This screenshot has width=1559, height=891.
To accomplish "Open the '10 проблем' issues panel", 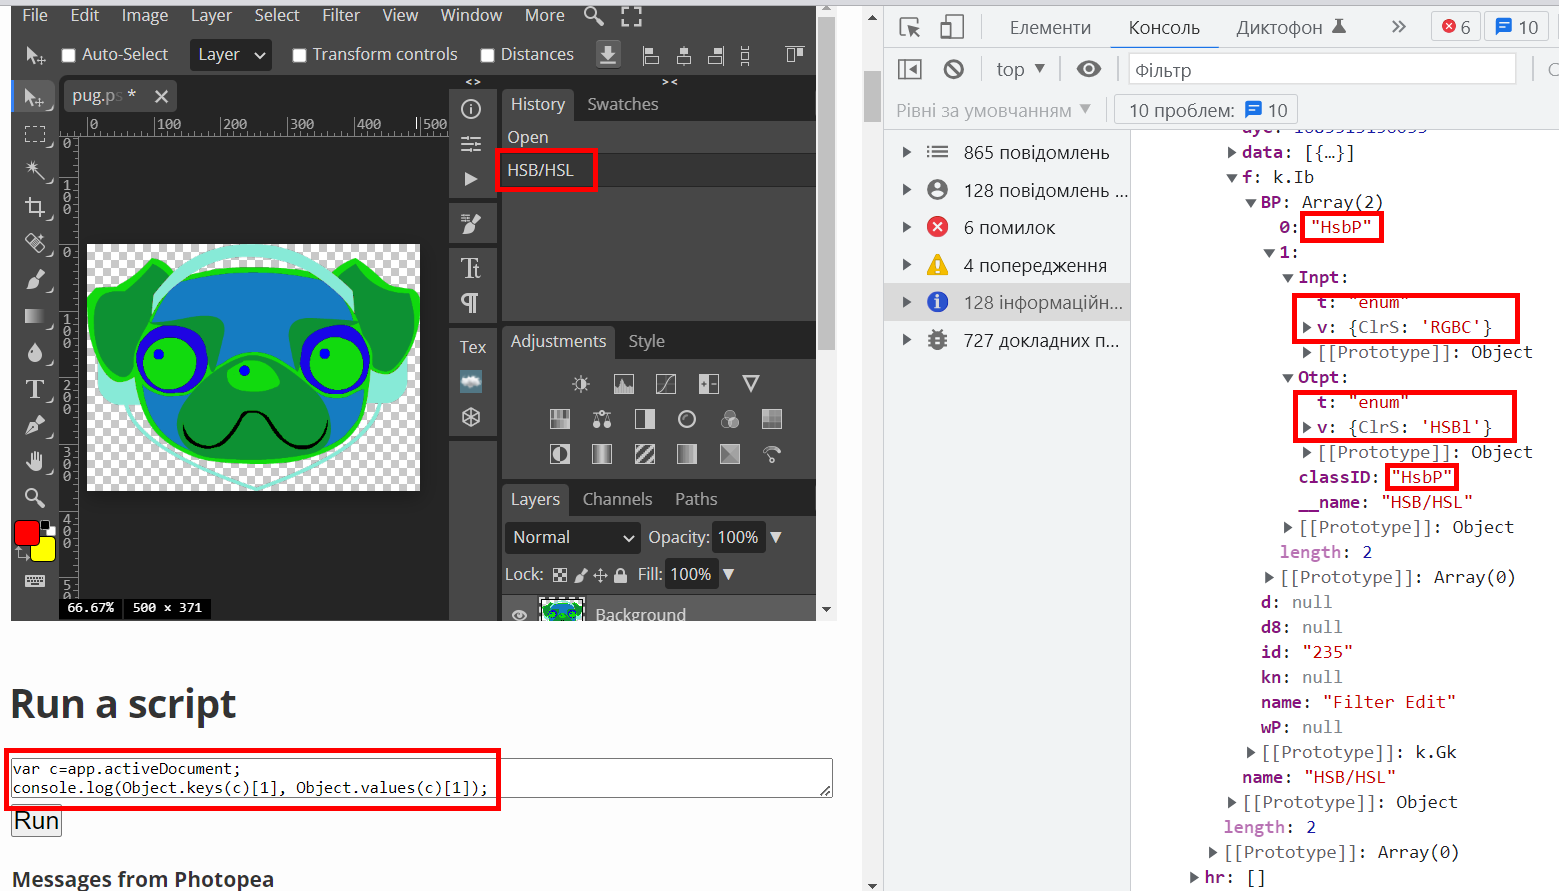I will [x=1205, y=109].
